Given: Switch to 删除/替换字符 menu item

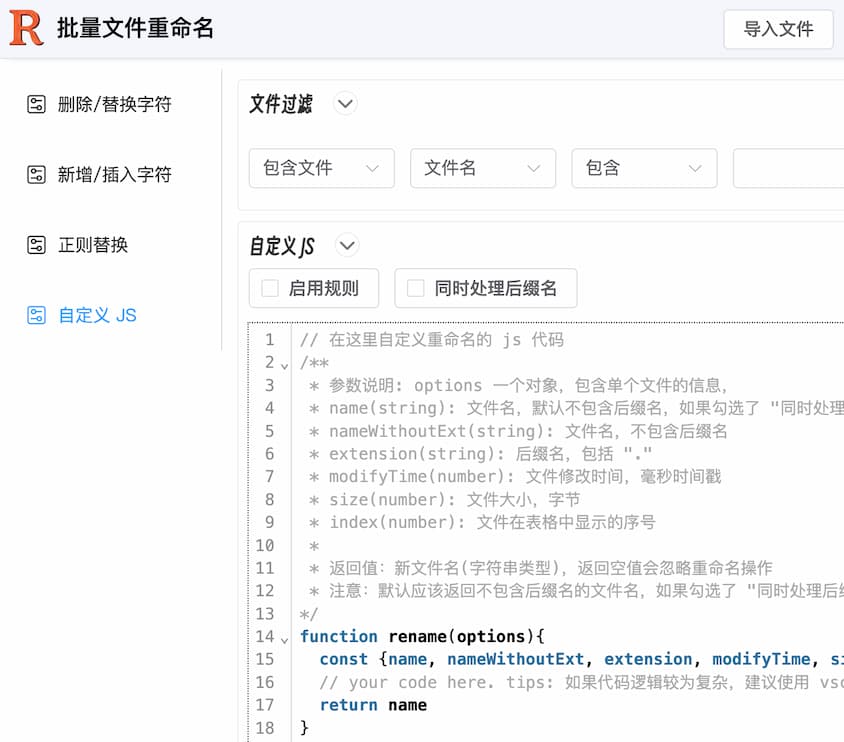Looking at the screenshot, I should (114, 104).
